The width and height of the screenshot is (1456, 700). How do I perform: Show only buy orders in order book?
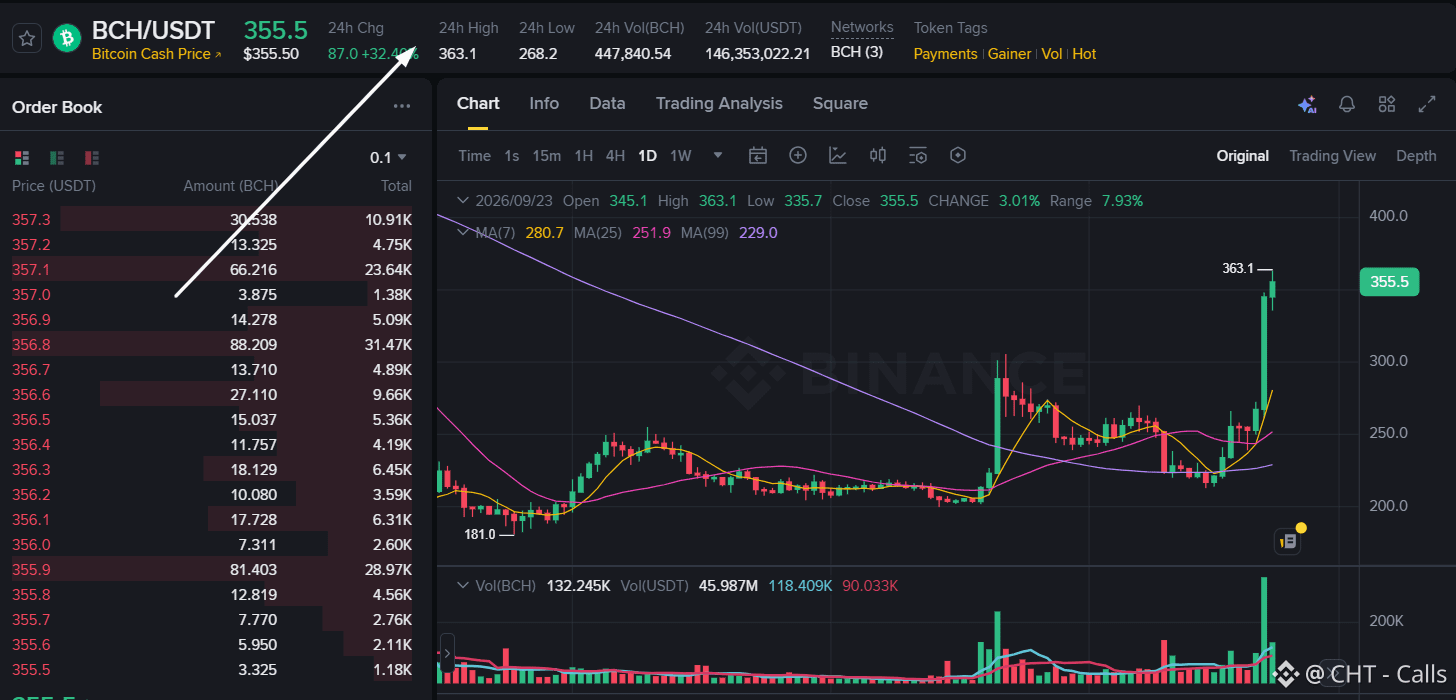pos(57,158)
